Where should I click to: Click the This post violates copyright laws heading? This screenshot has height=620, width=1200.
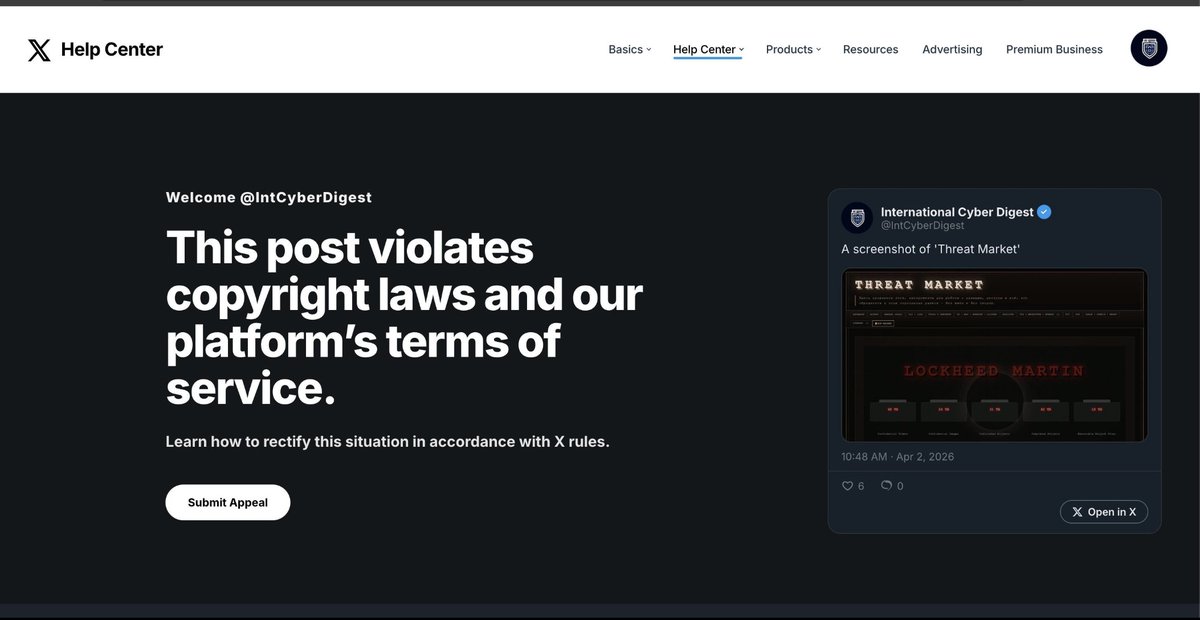404,317
